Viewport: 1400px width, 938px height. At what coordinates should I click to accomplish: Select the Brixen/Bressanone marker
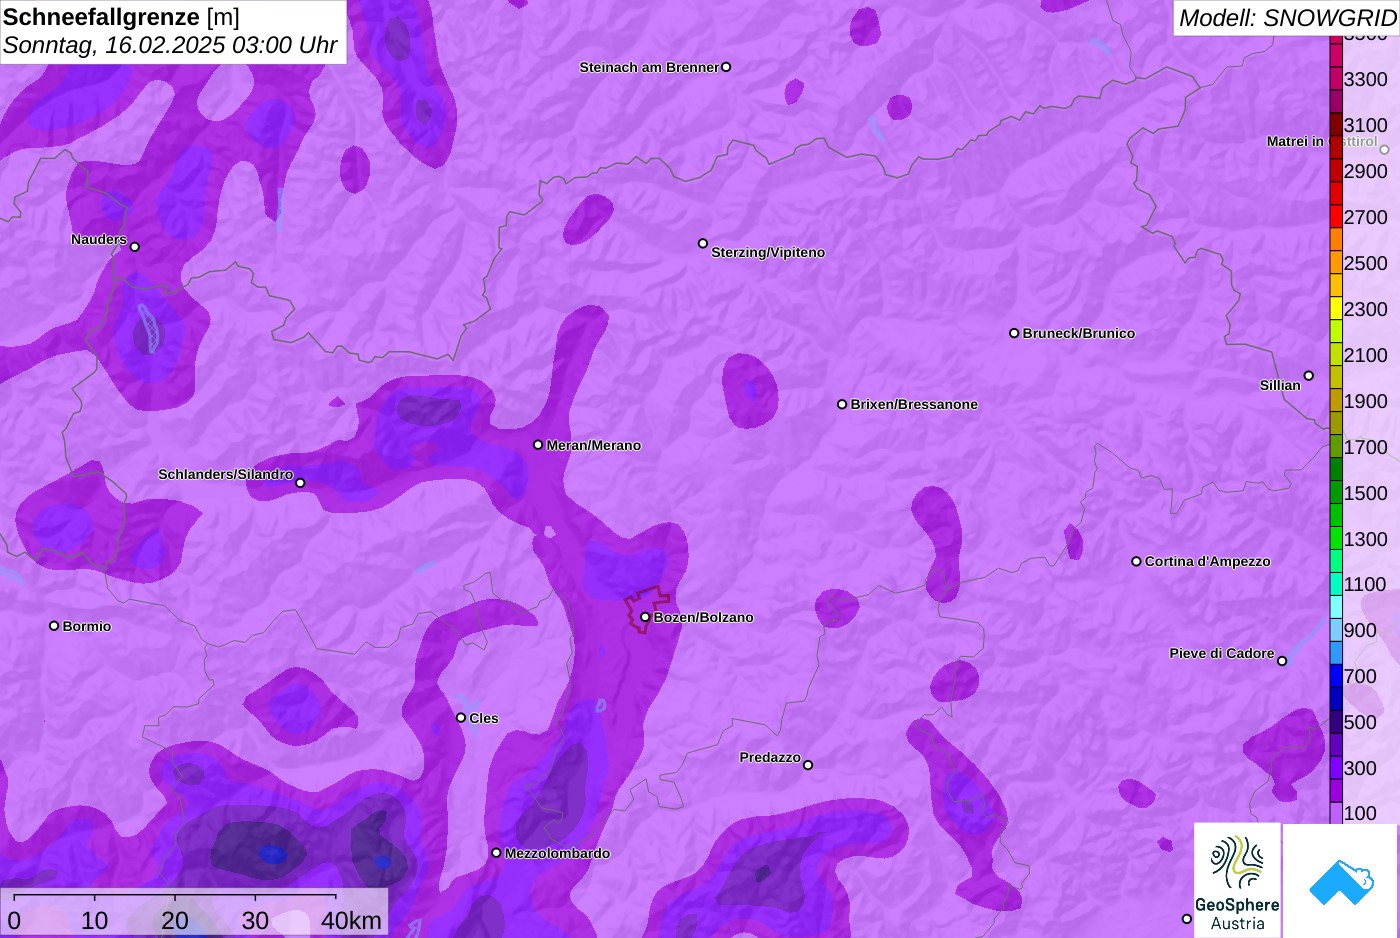pos(842,404)
